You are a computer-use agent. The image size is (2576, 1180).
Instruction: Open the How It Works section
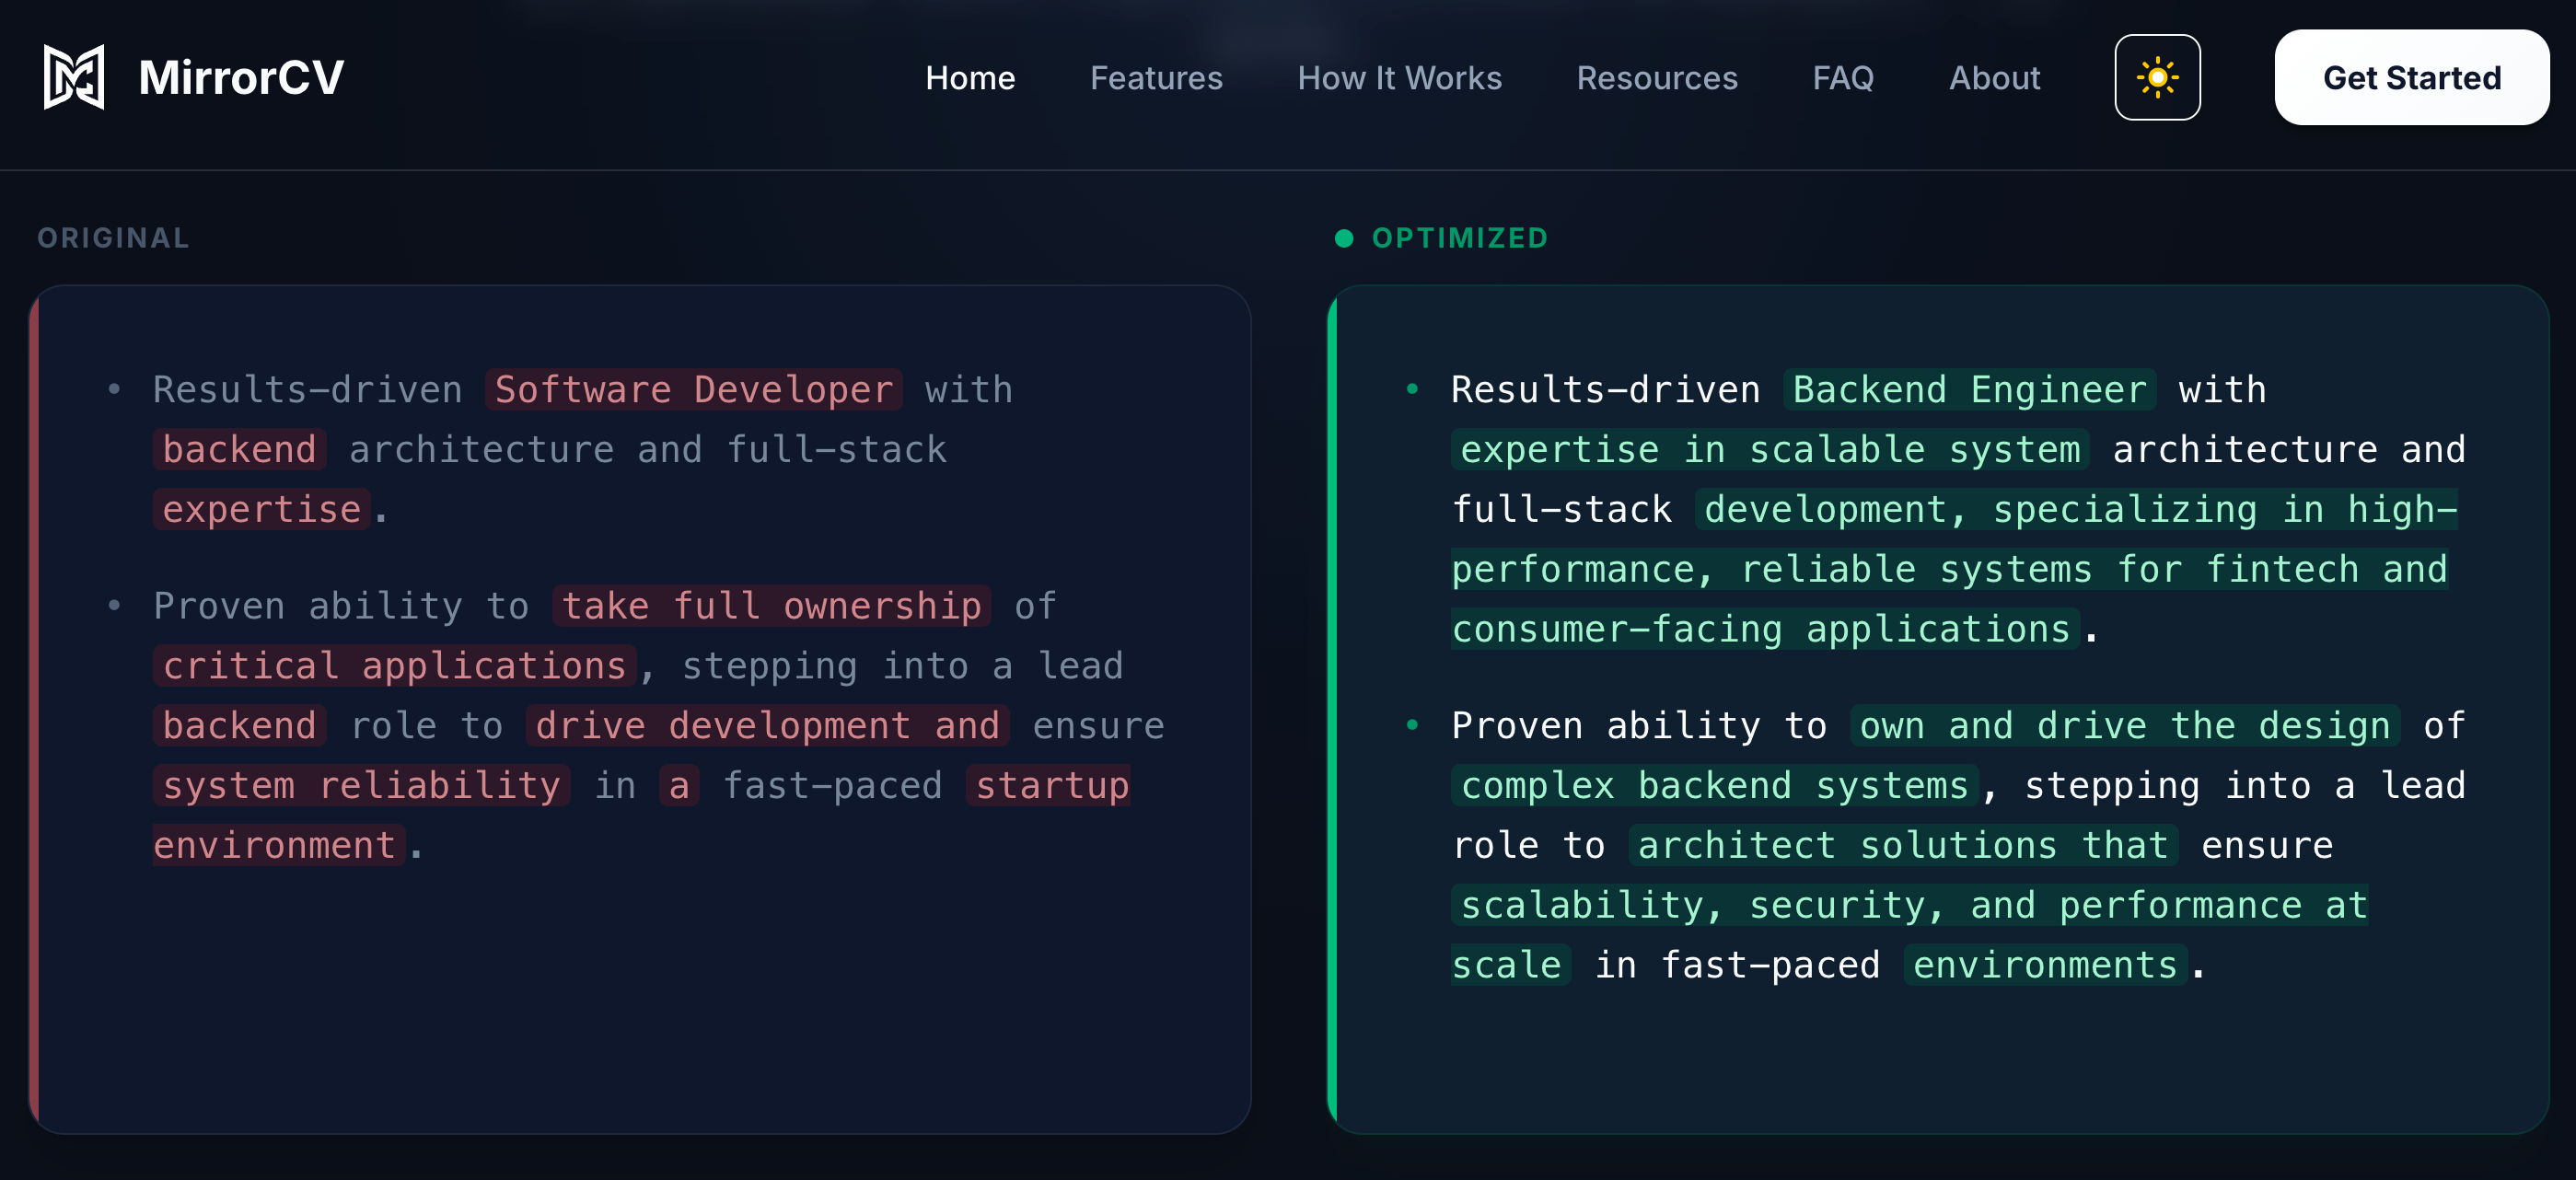[1399, 78]
